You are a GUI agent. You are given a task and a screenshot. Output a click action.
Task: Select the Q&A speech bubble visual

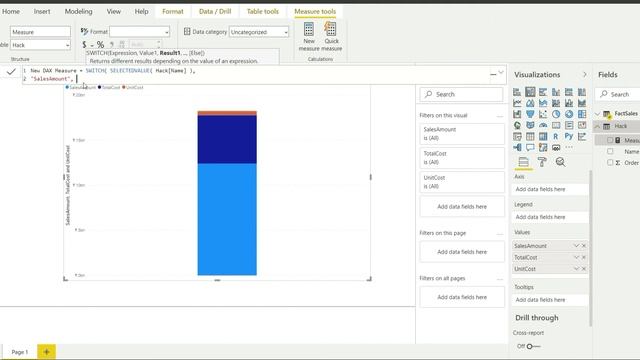pyautogui.click(x=530, y=147)
